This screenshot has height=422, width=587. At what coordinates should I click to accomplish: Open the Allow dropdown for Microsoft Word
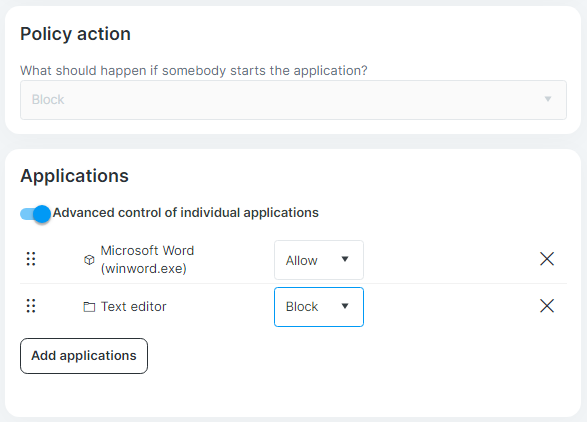319,260
